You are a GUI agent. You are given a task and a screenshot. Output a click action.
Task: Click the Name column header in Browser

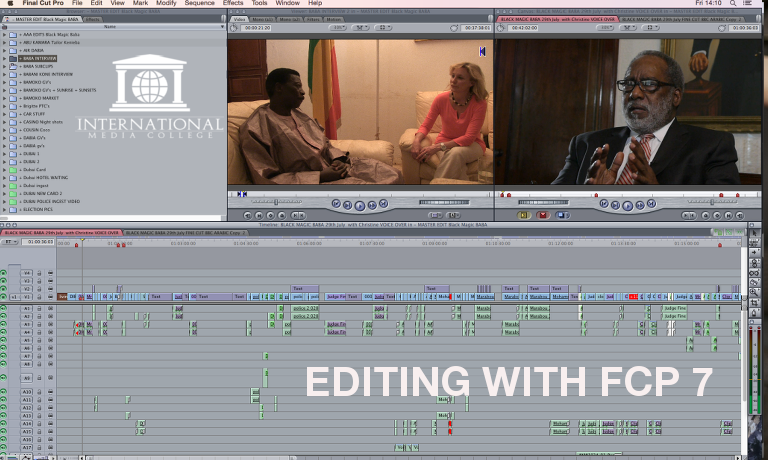[110, 26]
